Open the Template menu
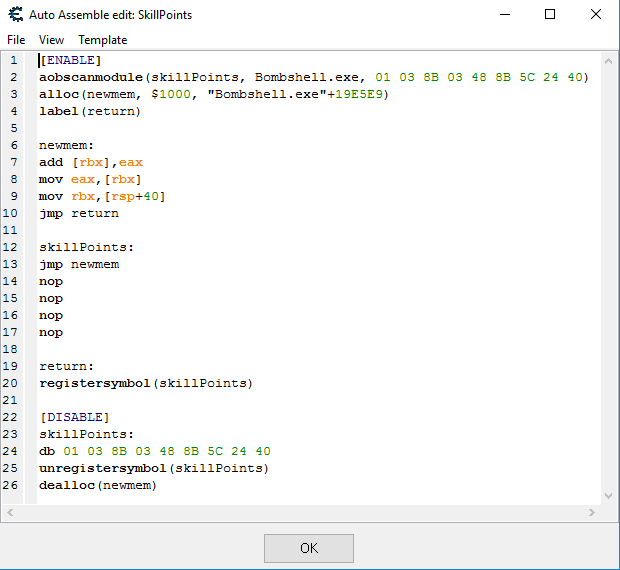The image size is (620, 570). [103, 40]
